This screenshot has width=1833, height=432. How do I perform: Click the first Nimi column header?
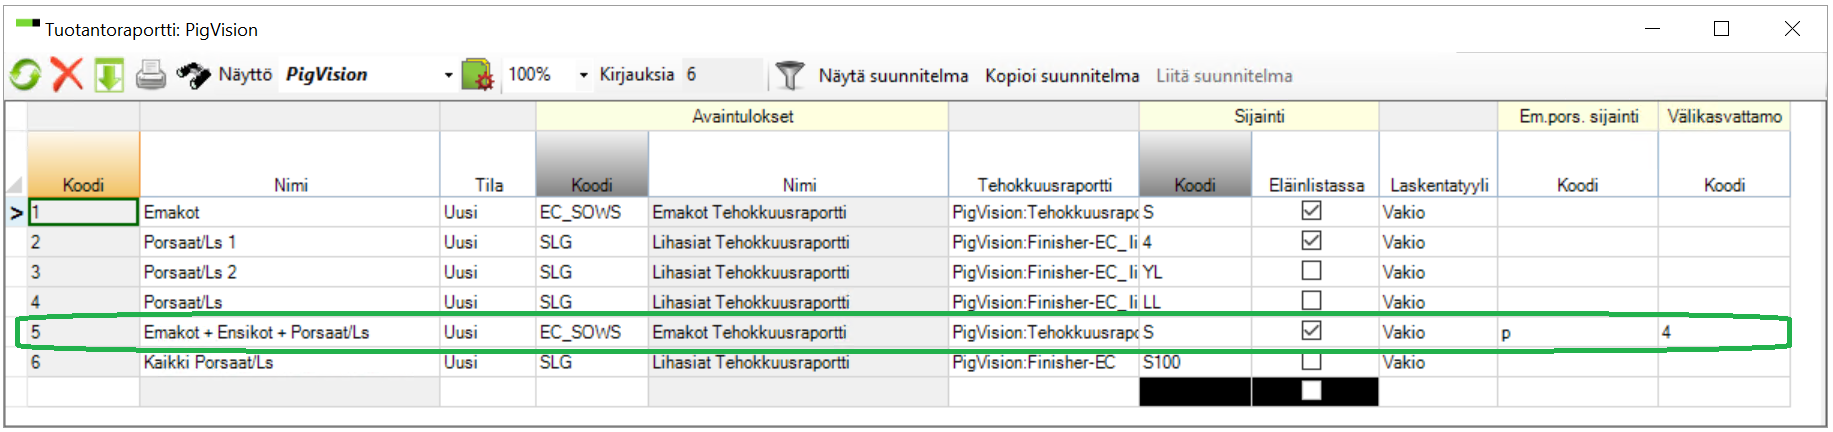point(290,164)
